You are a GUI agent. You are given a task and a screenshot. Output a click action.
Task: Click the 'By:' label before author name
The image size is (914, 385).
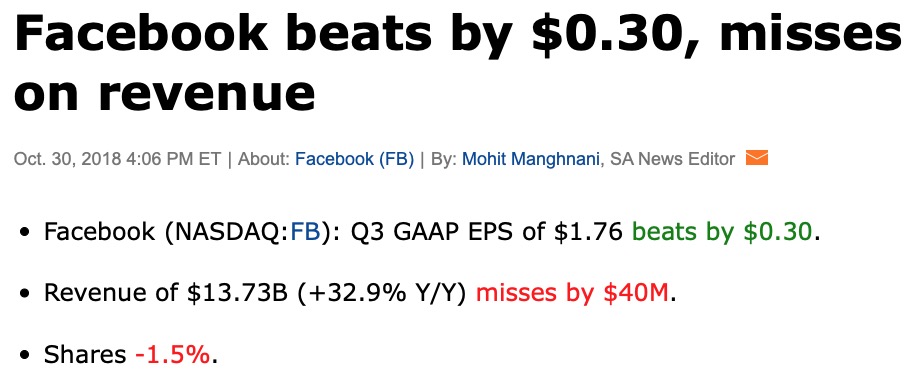coord(444,159)
